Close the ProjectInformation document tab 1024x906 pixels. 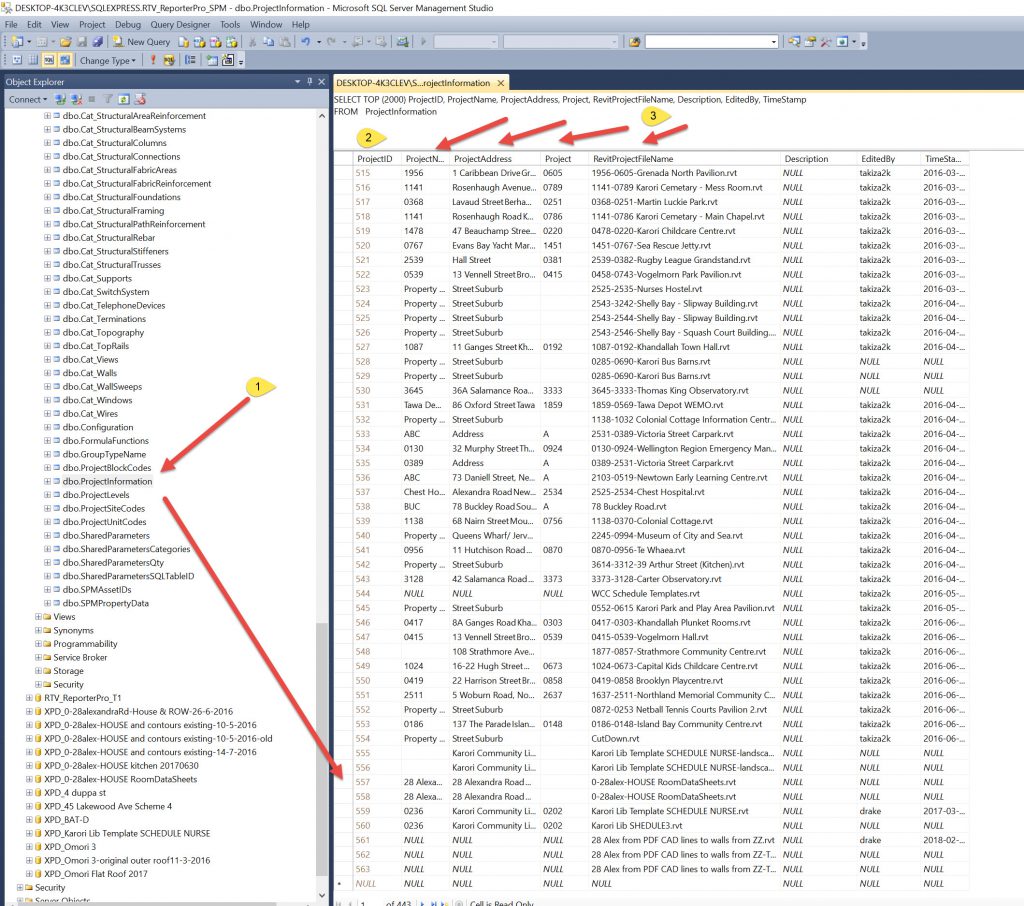click(x=501, y=83)
